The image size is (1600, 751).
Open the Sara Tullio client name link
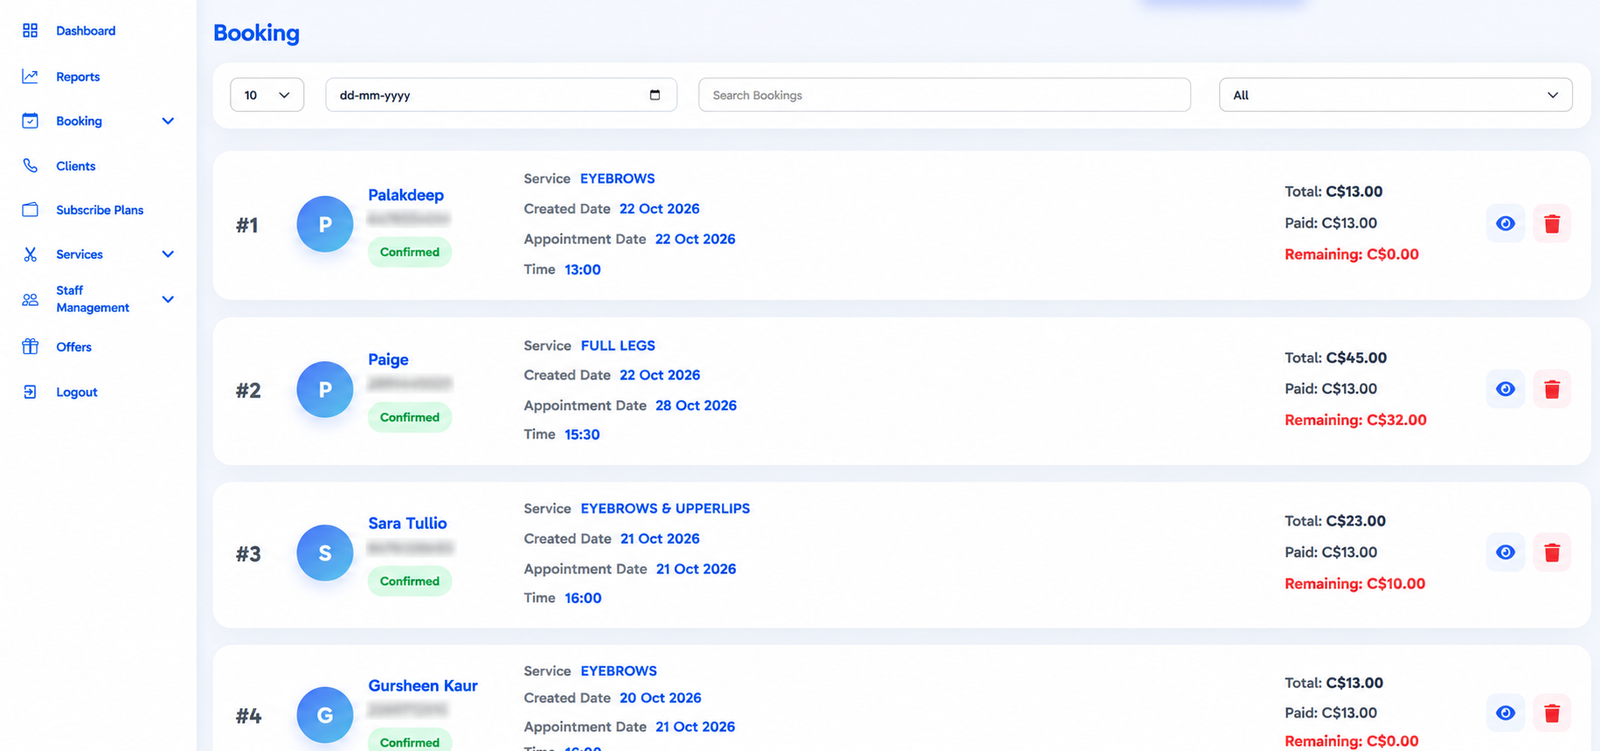[407, 523]
